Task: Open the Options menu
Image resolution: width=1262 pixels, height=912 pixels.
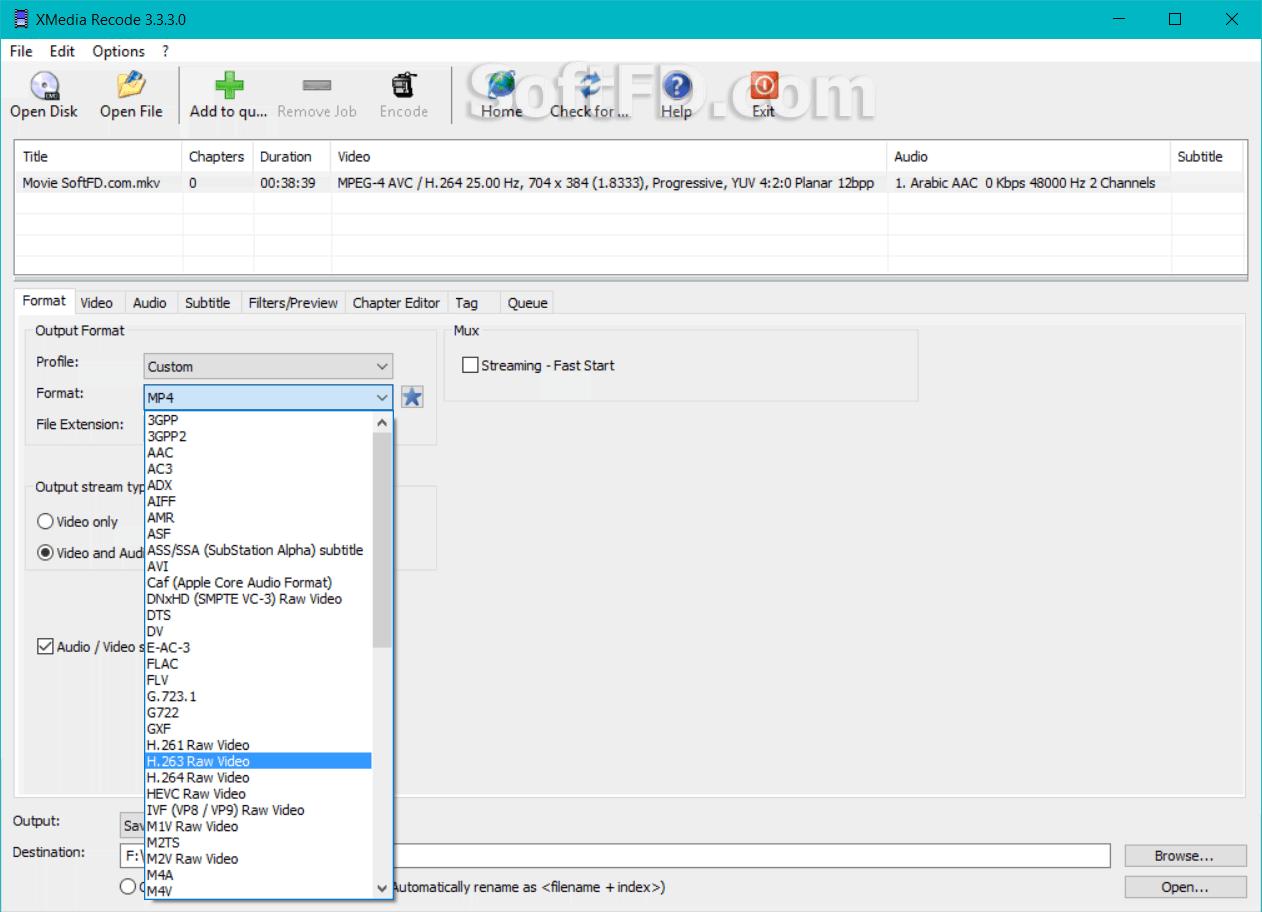Action: 118,51
